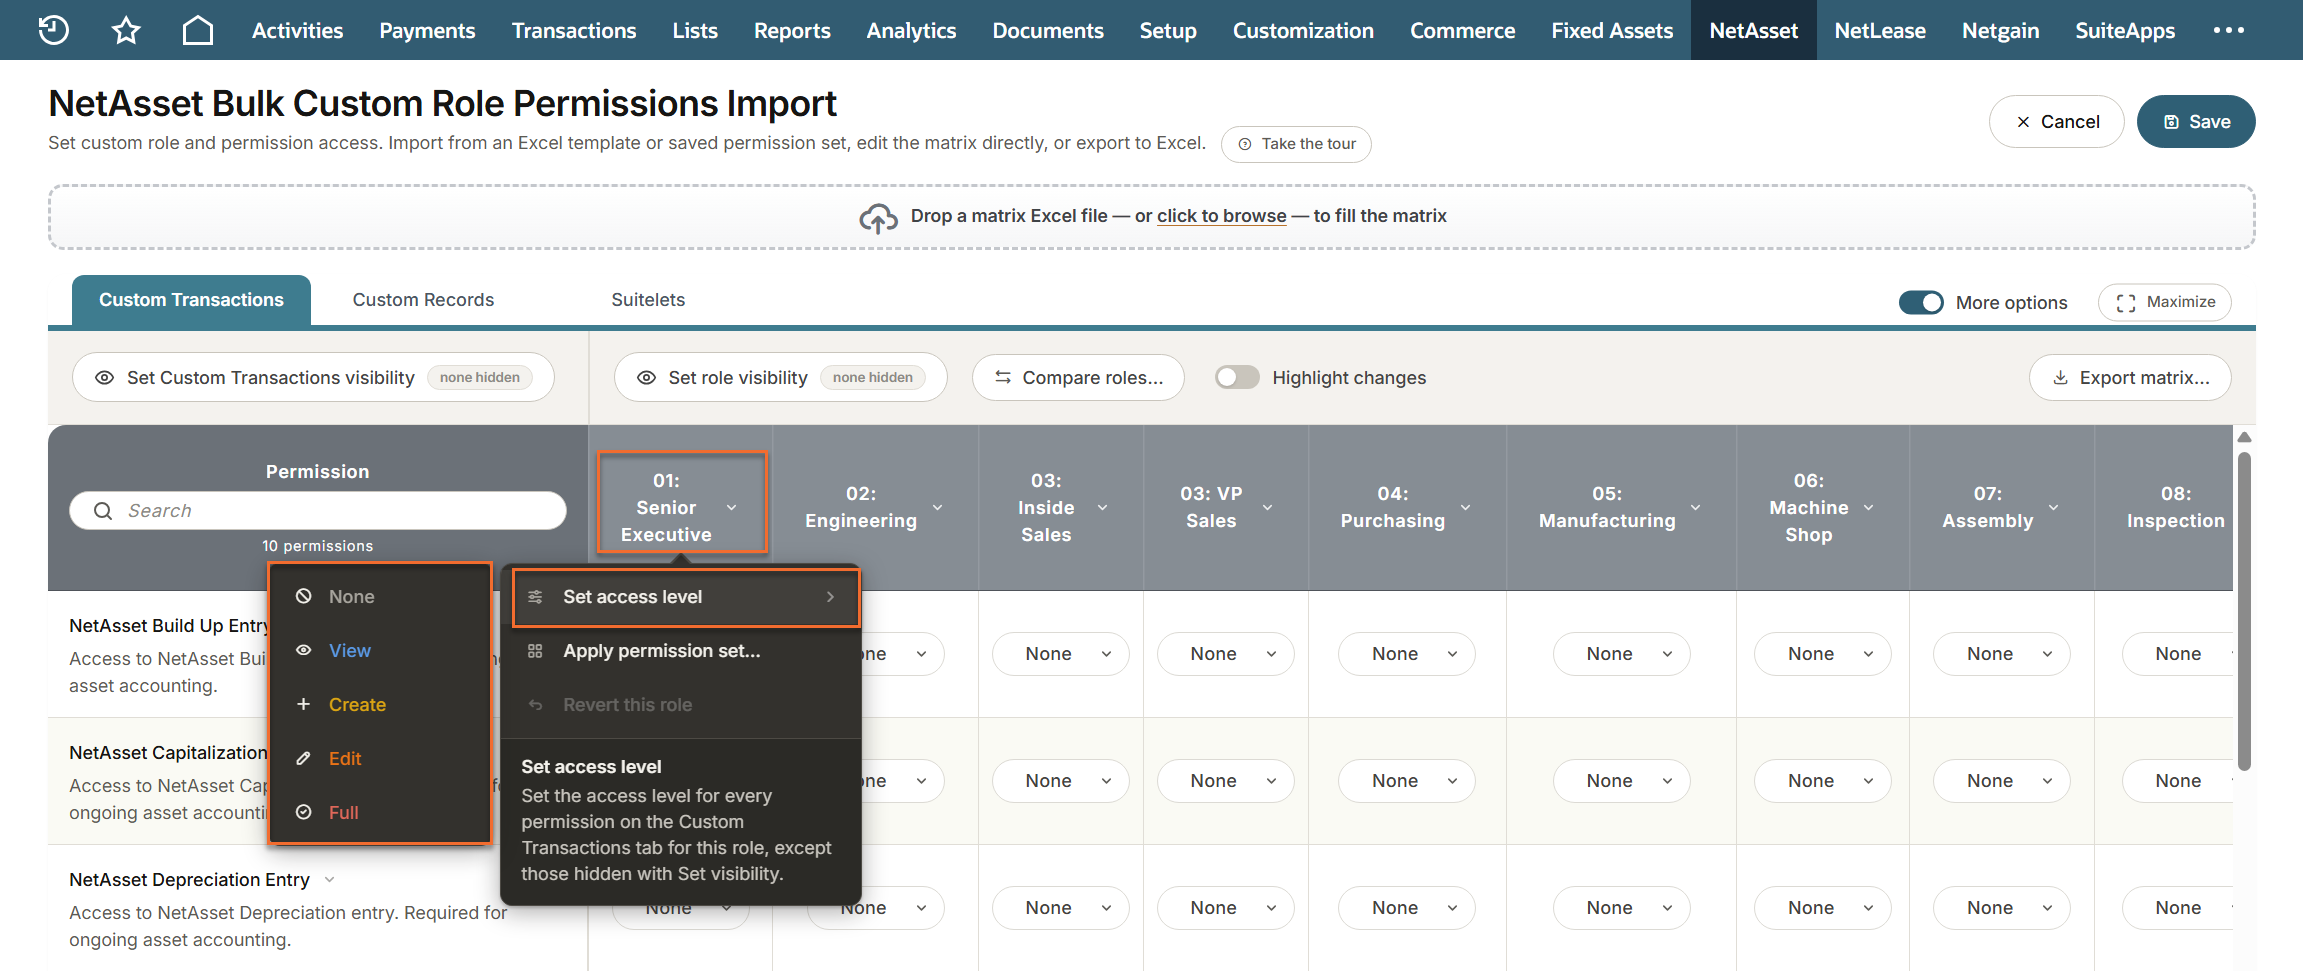Open the recent records history icon
Image resolution: width=2303 pixels, height=971 pixels.
[53, 30]
